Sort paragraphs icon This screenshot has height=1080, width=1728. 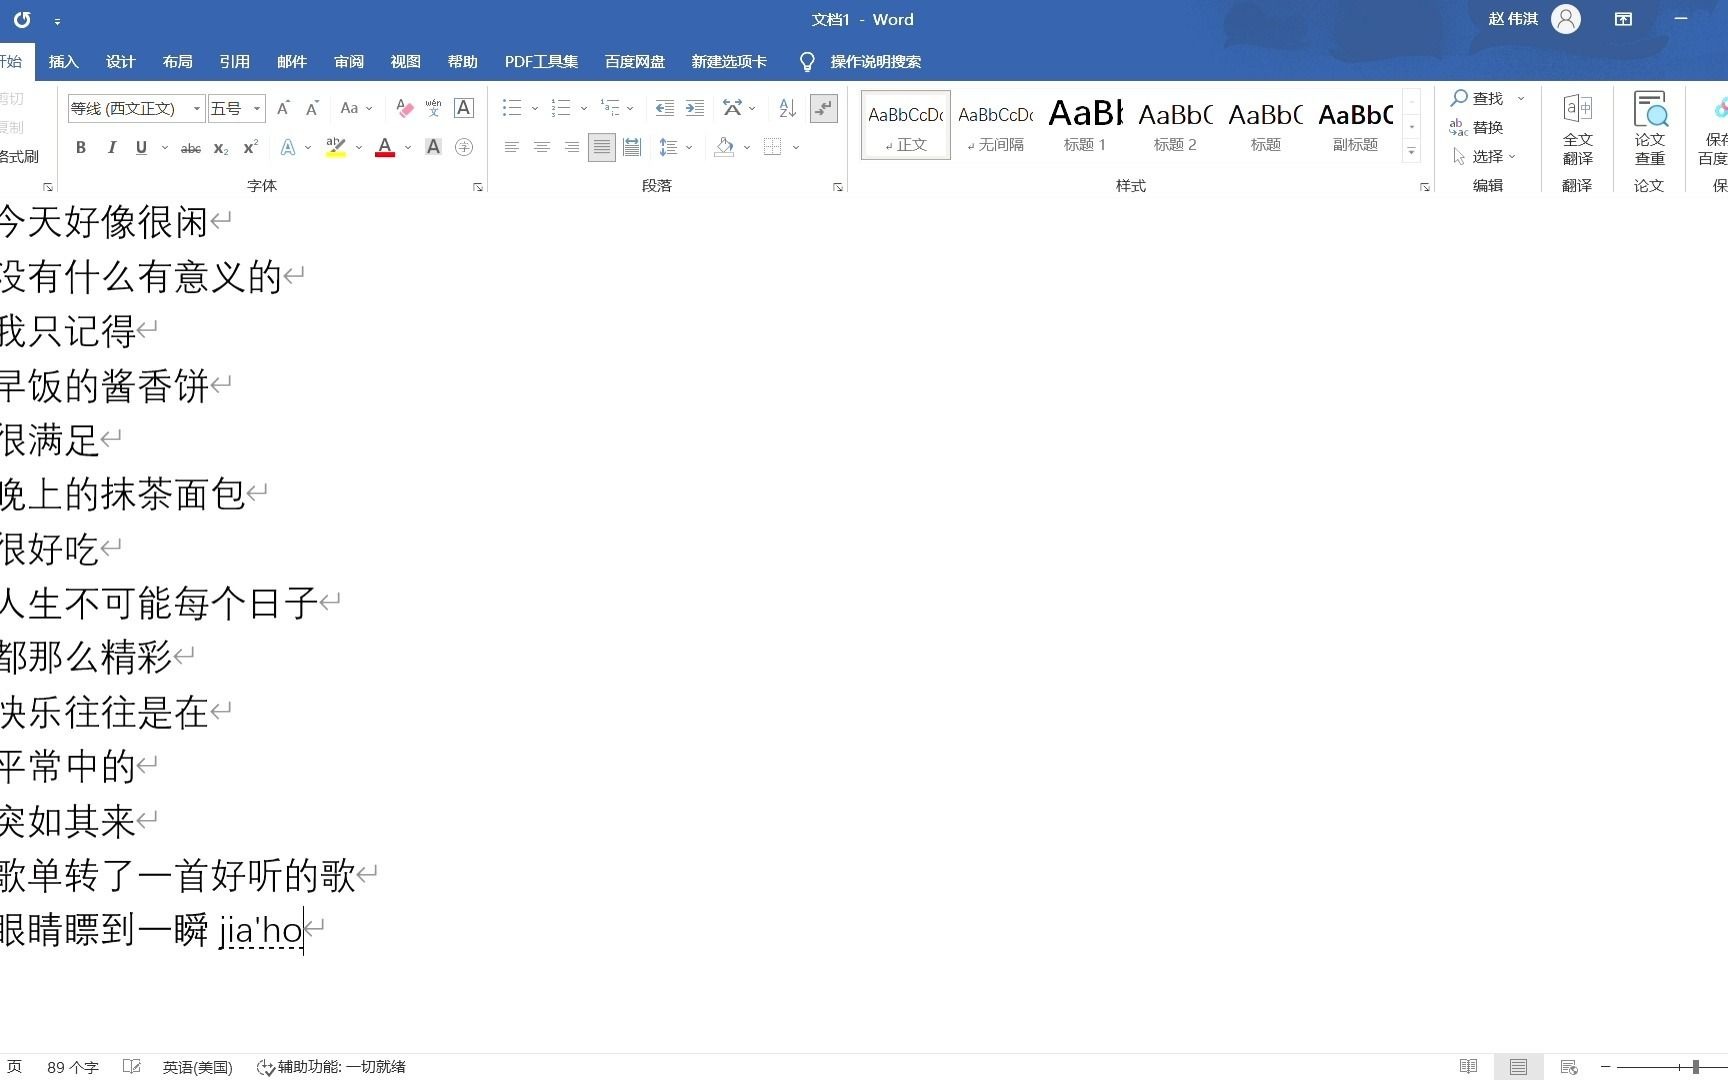pos(787,108)
